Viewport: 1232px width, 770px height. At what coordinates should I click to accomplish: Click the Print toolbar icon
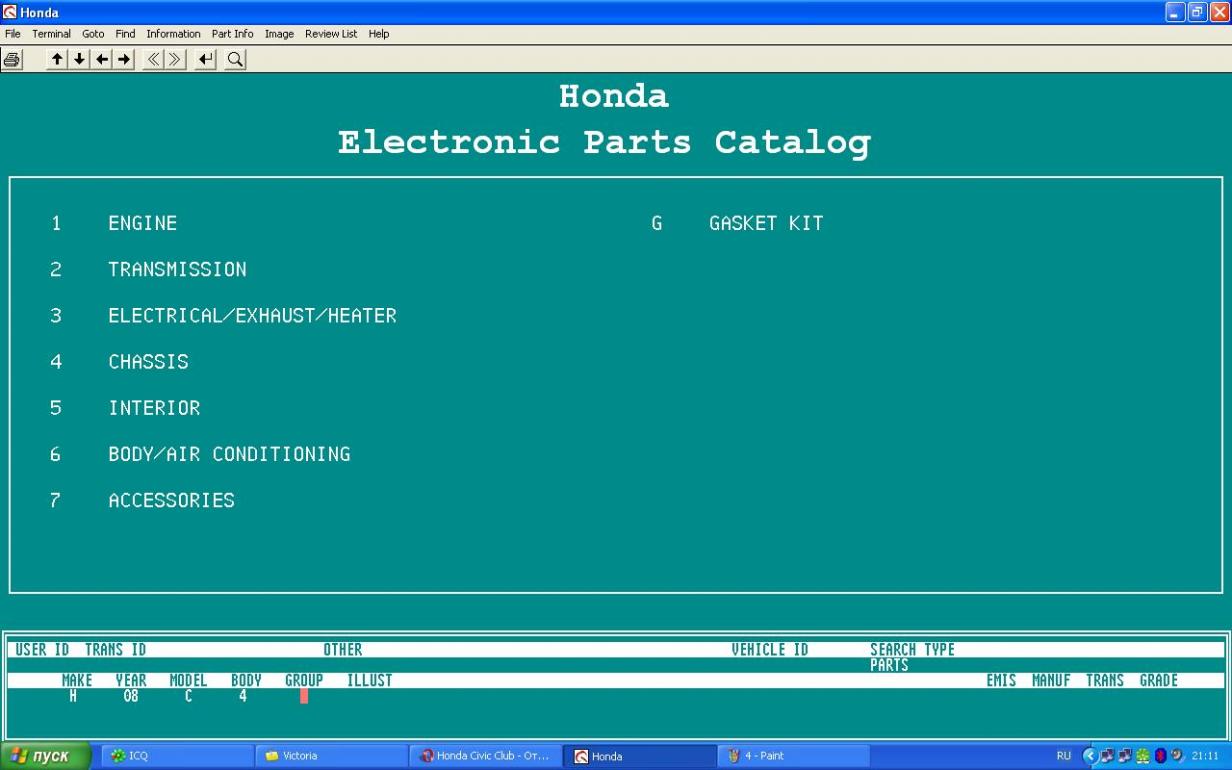click(12, 60)
